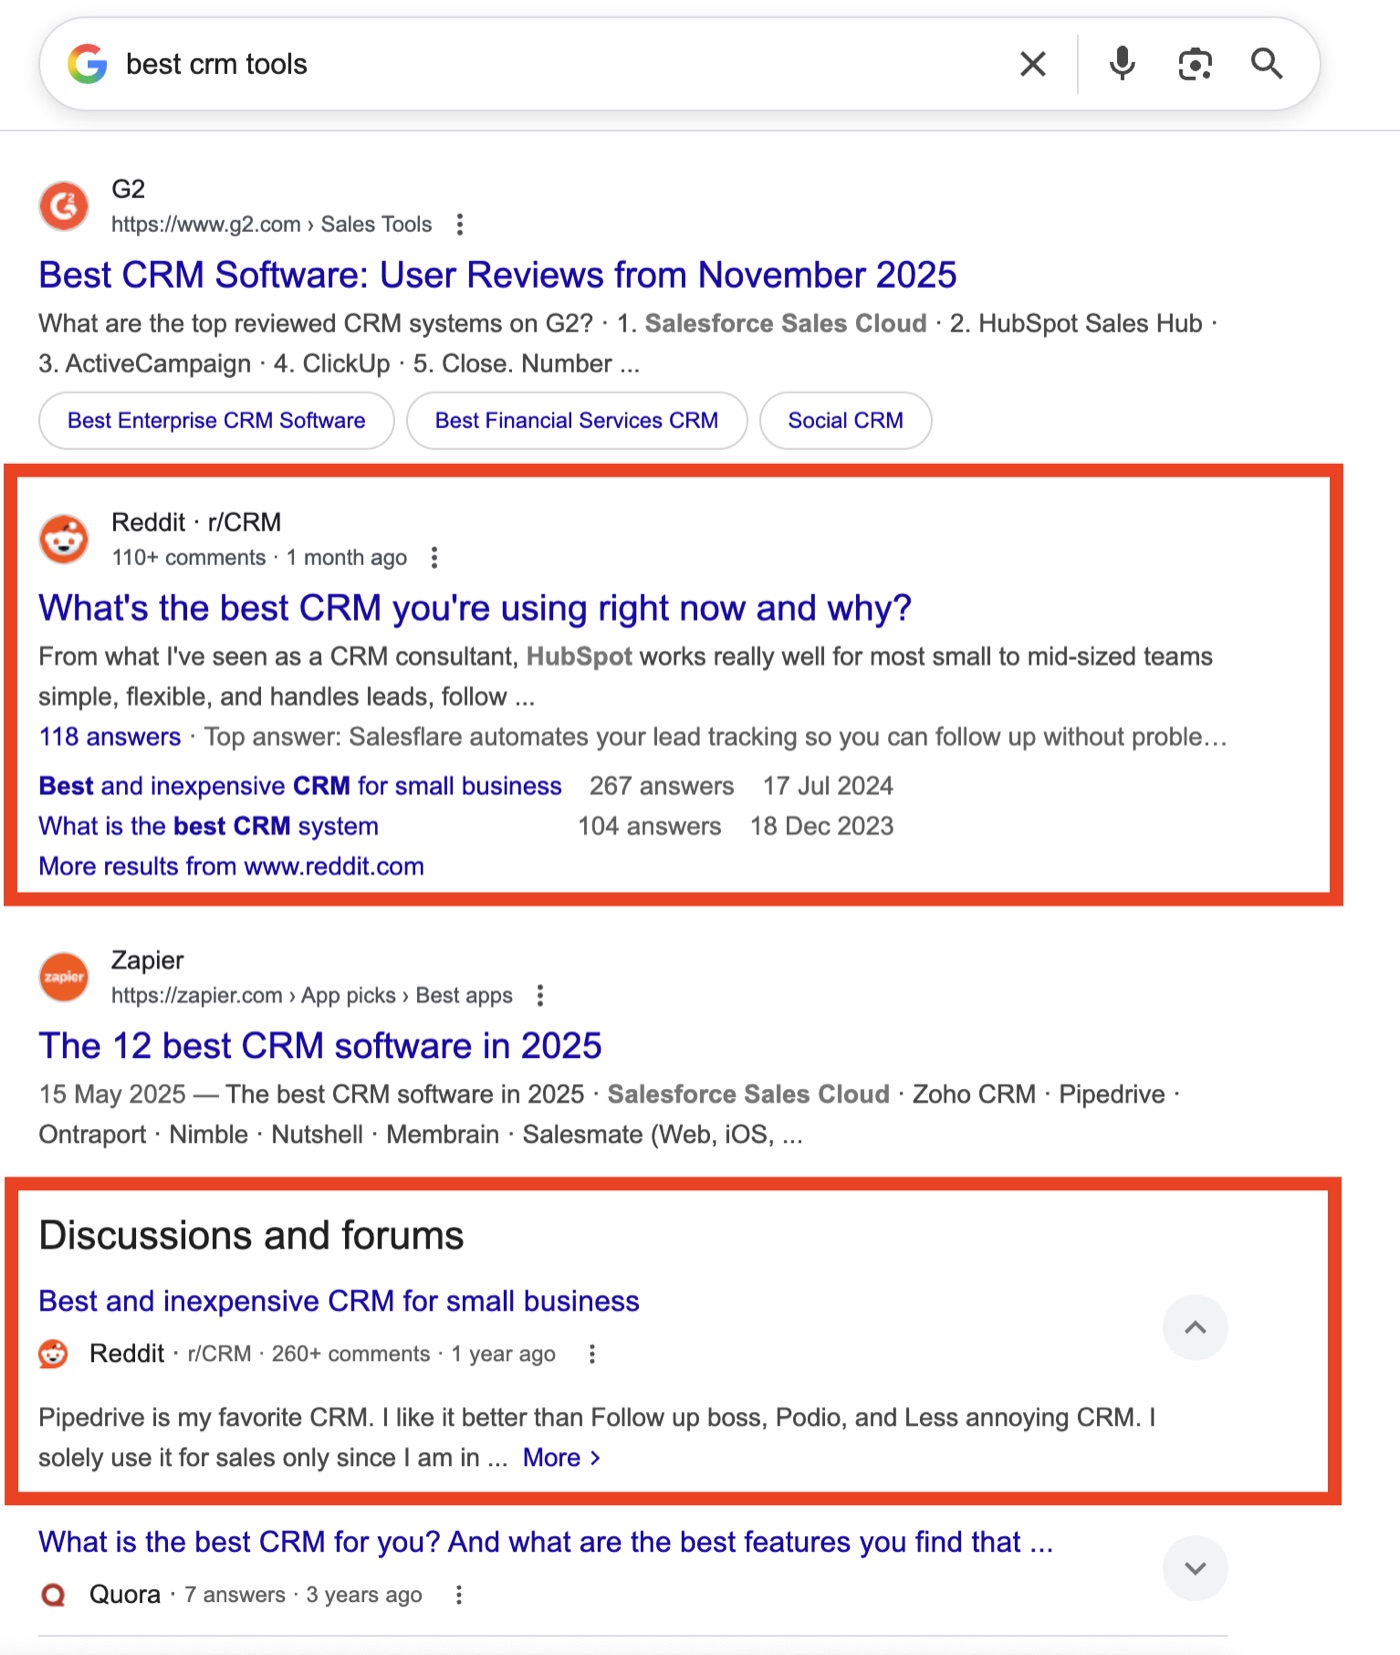
Task: Click the '18 Dec 2023' date
Action: pos(822,826)
